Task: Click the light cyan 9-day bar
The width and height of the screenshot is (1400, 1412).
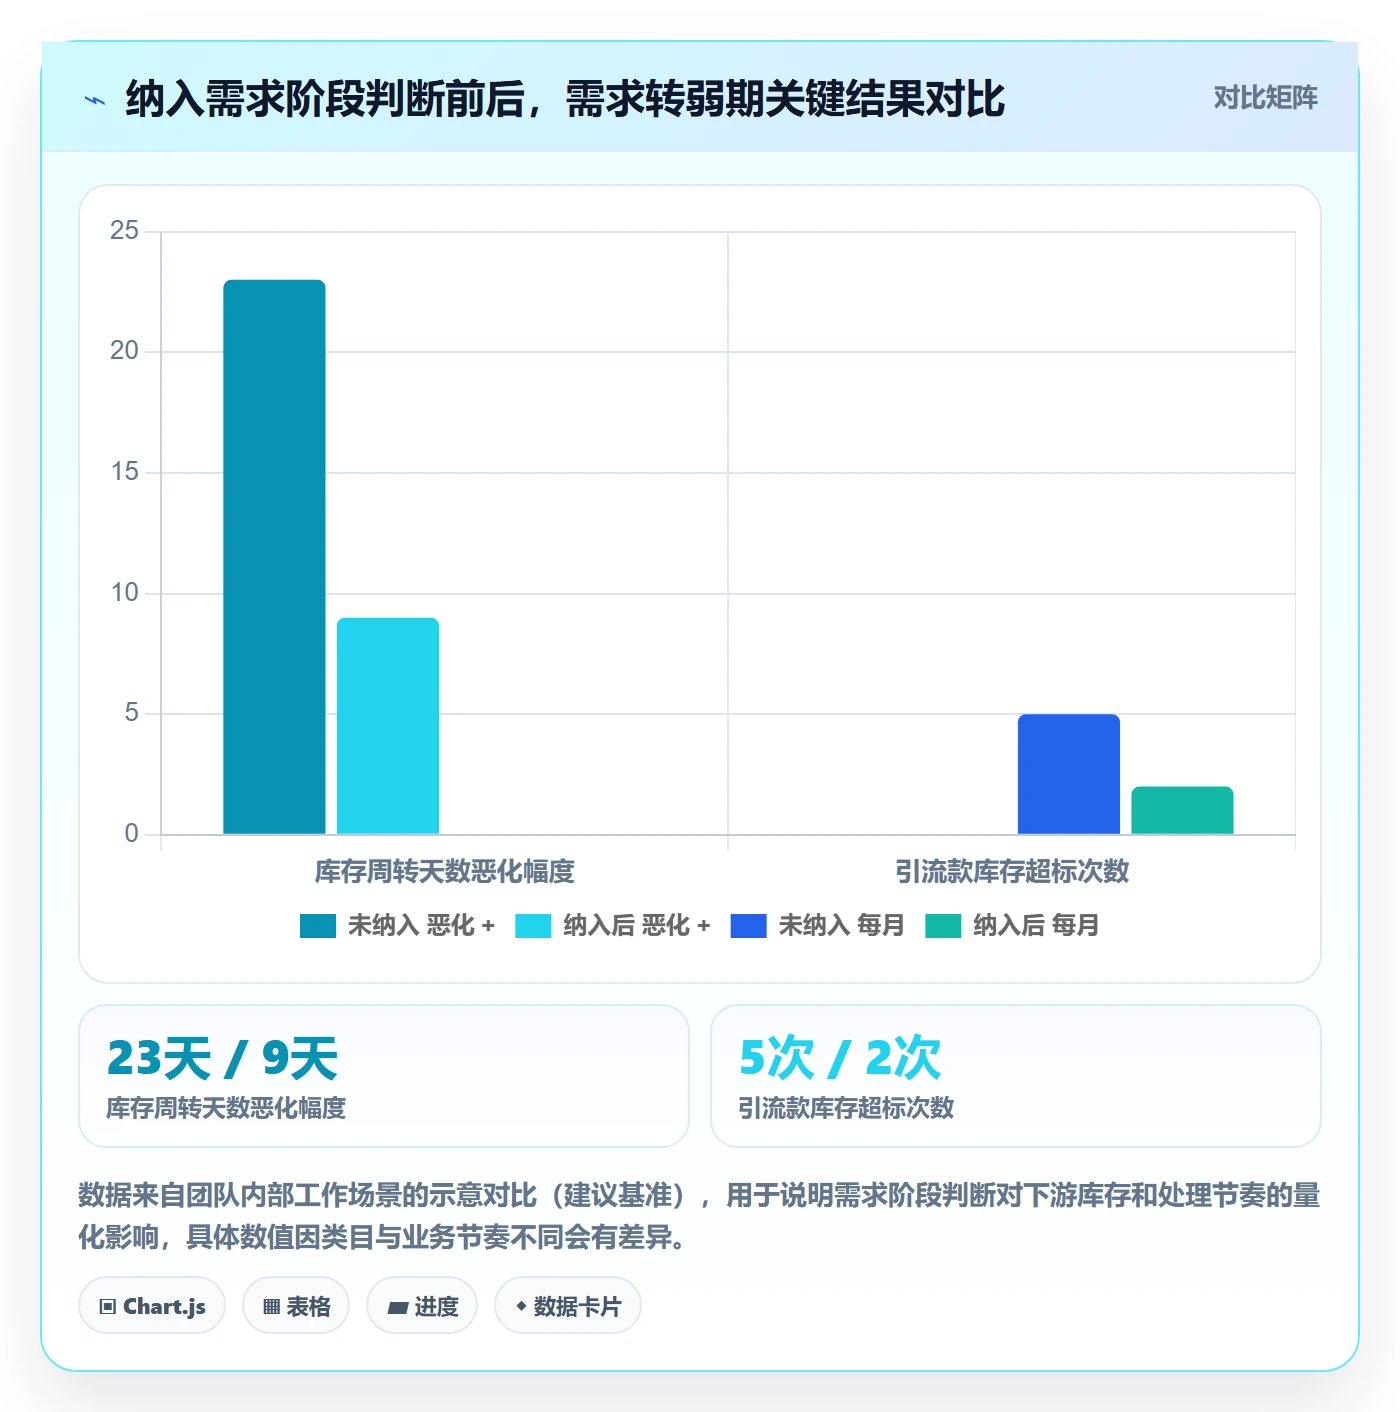Action: tap(388, 726)
